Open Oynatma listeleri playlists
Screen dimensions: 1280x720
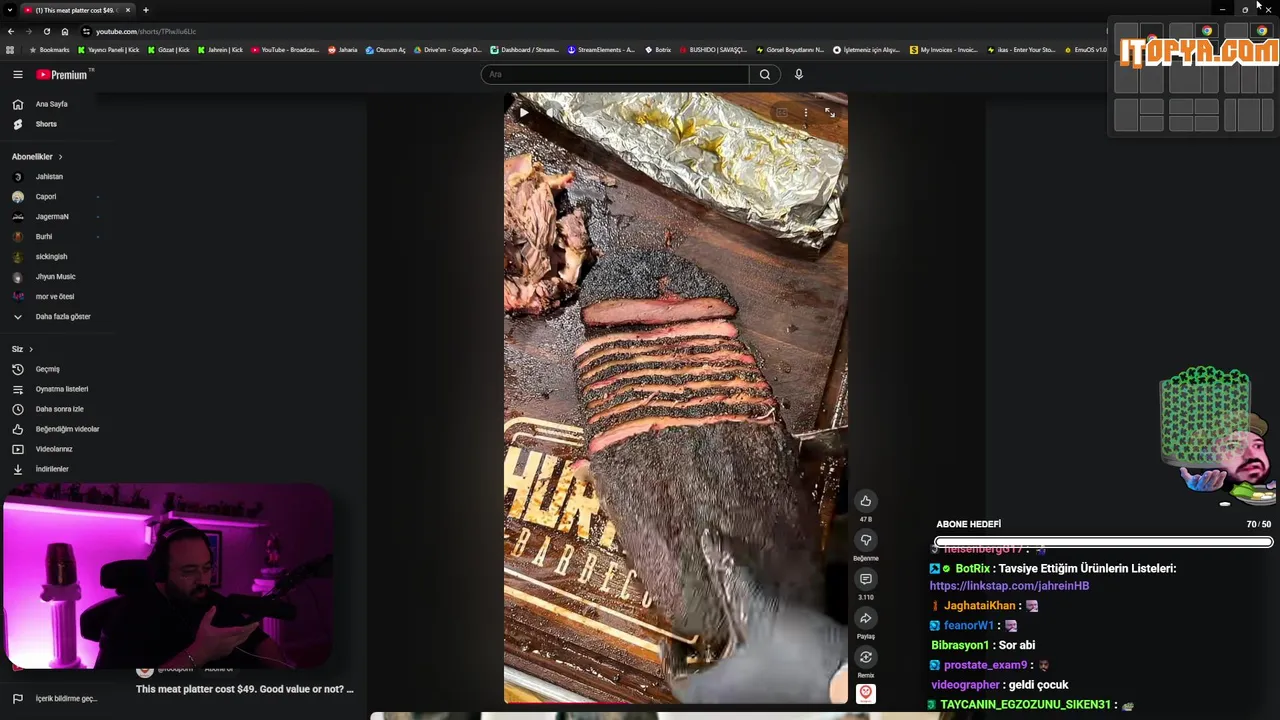62,389
